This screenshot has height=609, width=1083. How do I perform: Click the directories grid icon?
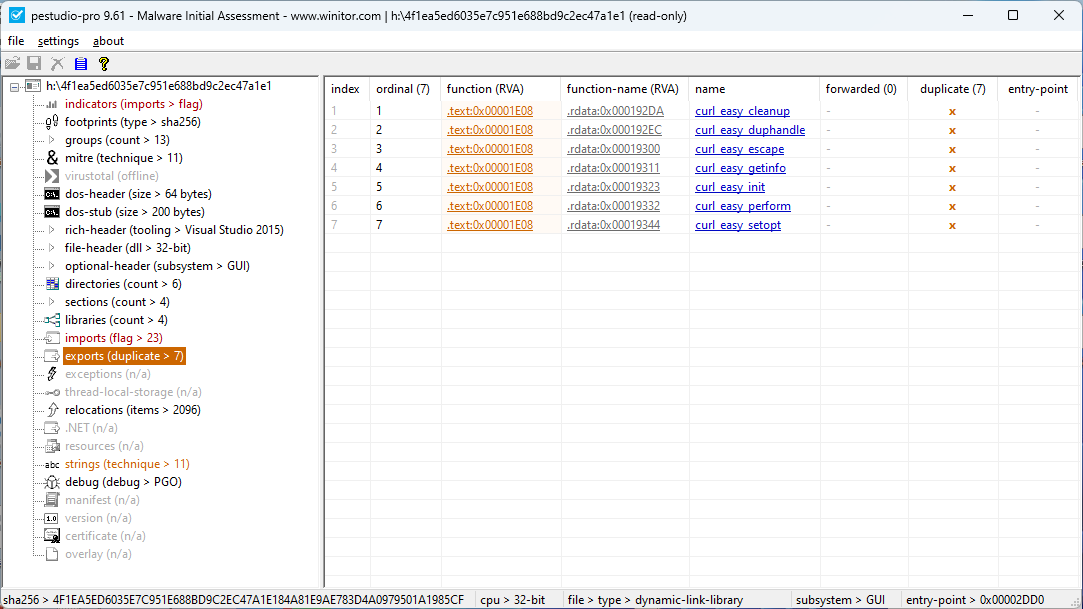pyautogui.click(x=52, y=283)
